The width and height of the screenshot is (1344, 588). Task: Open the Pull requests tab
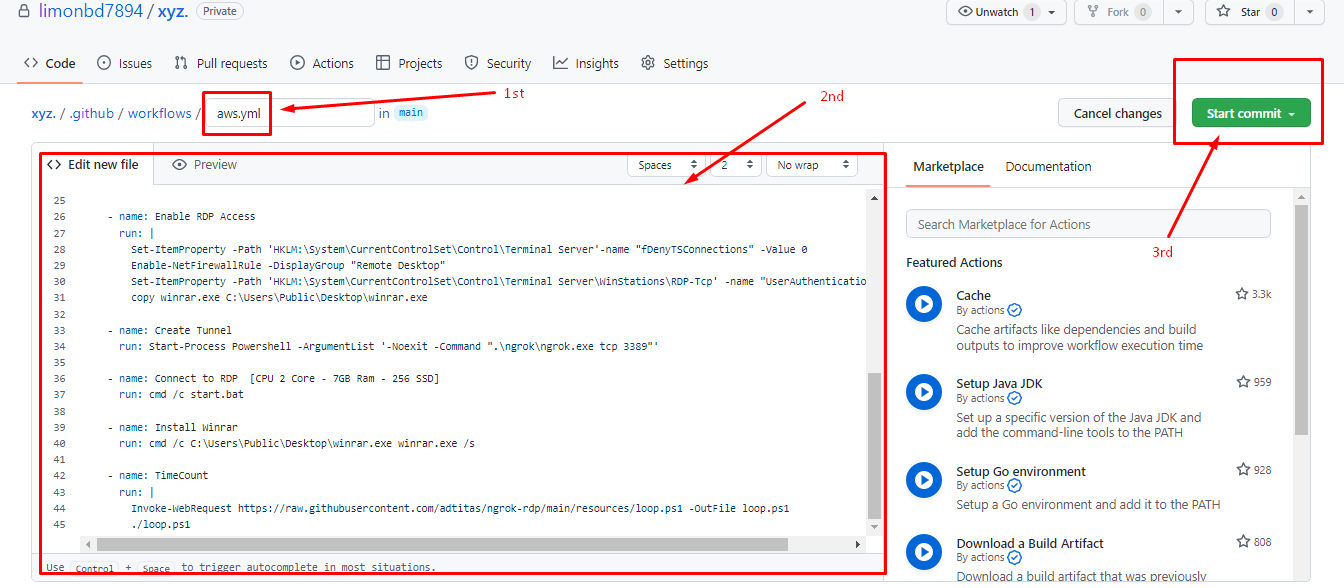click(x=221, y=63)
